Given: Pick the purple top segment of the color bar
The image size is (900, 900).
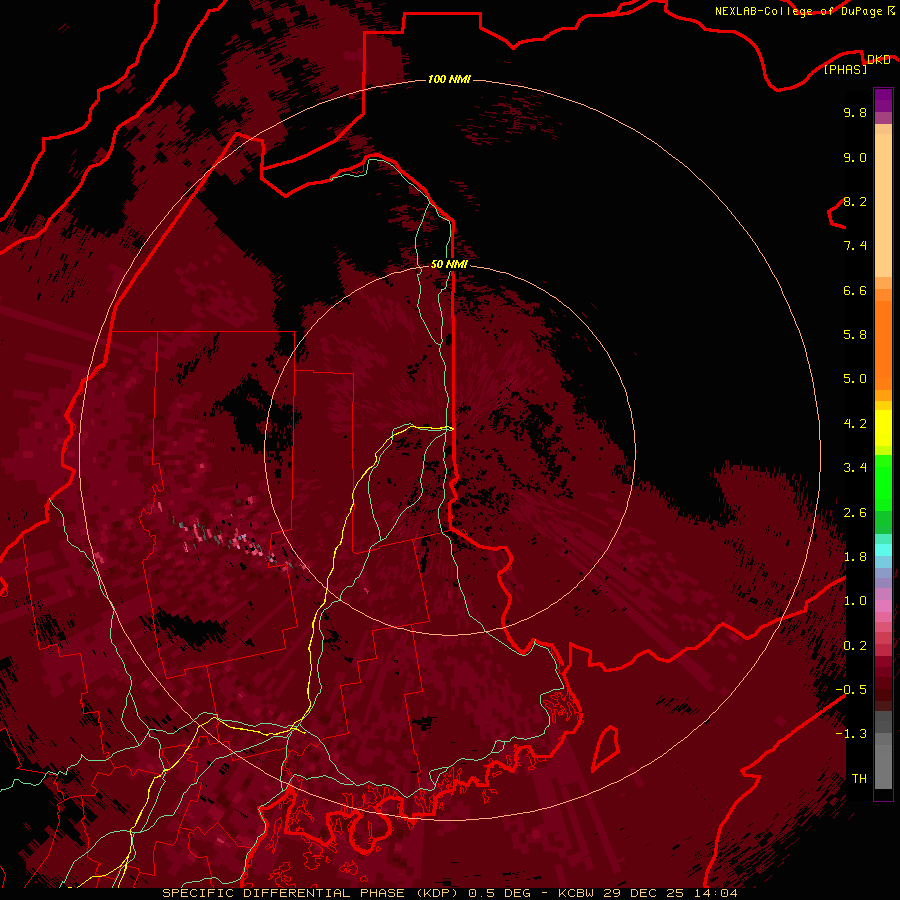Looking at the screenshot, I should pos(883,100).
